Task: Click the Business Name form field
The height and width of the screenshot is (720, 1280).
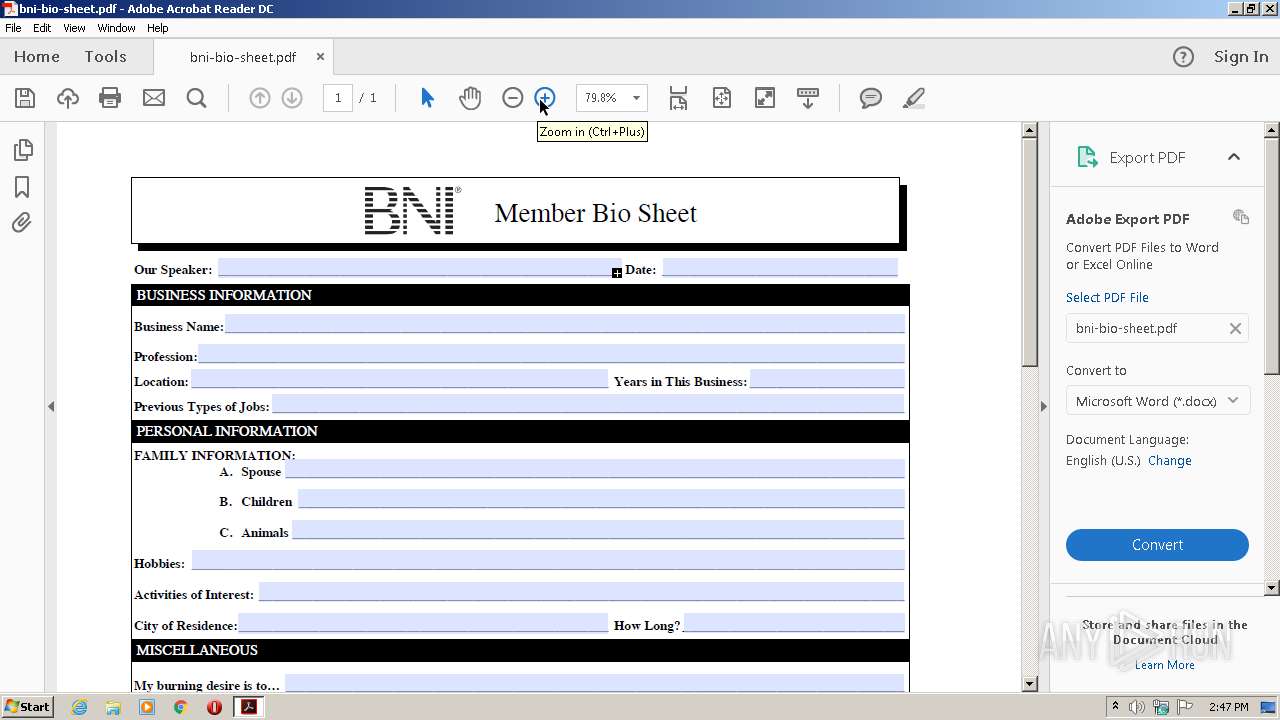Action: pyautogui.click(x=565, y=324)
